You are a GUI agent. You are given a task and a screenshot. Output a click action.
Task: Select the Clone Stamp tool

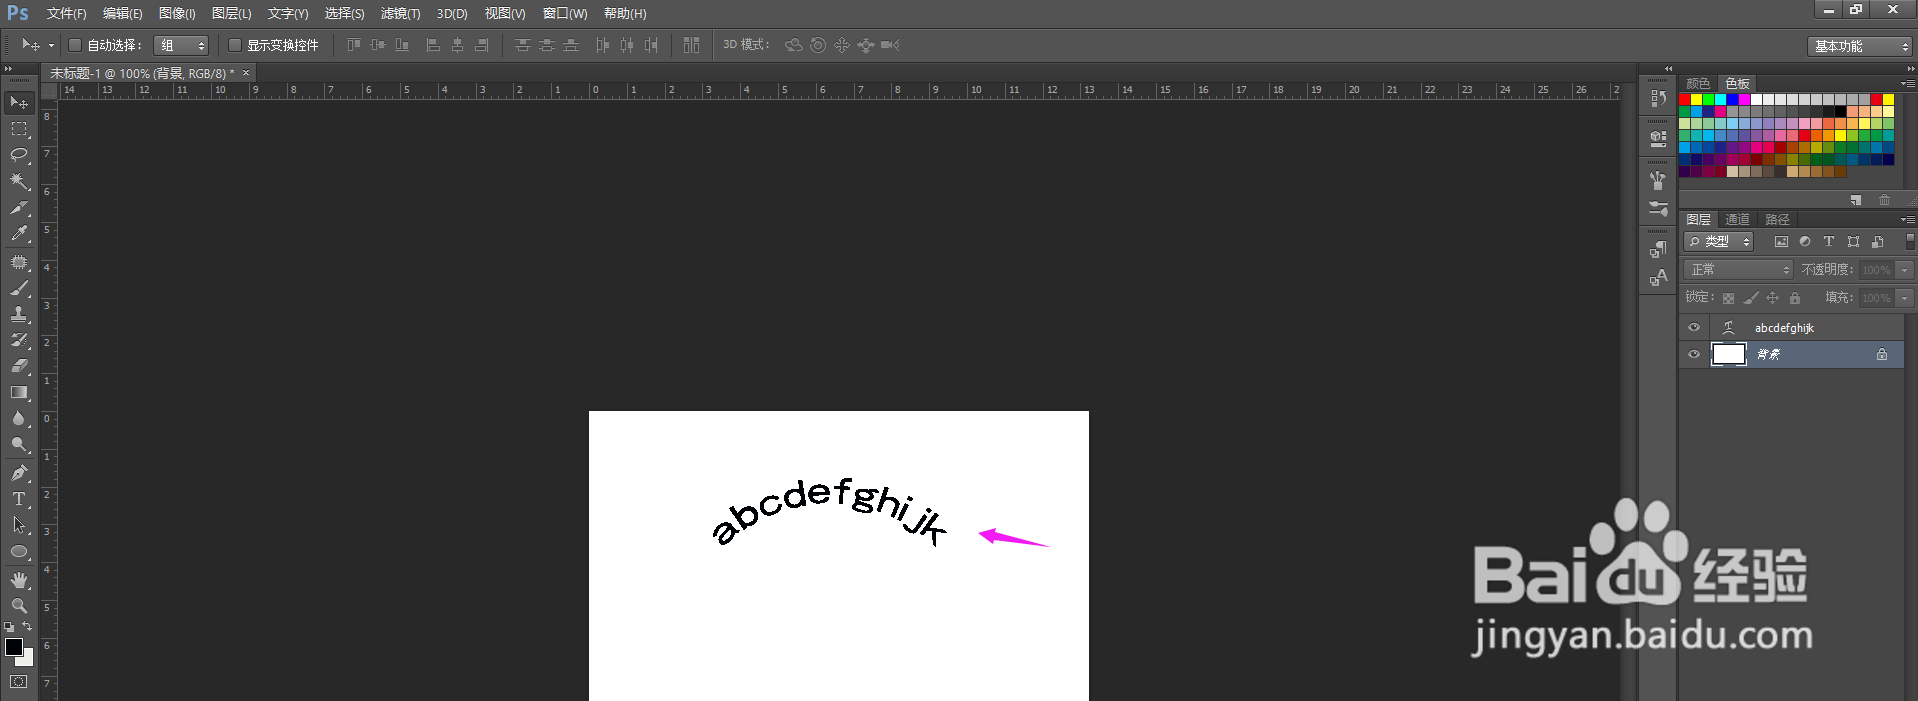(19, 314)
